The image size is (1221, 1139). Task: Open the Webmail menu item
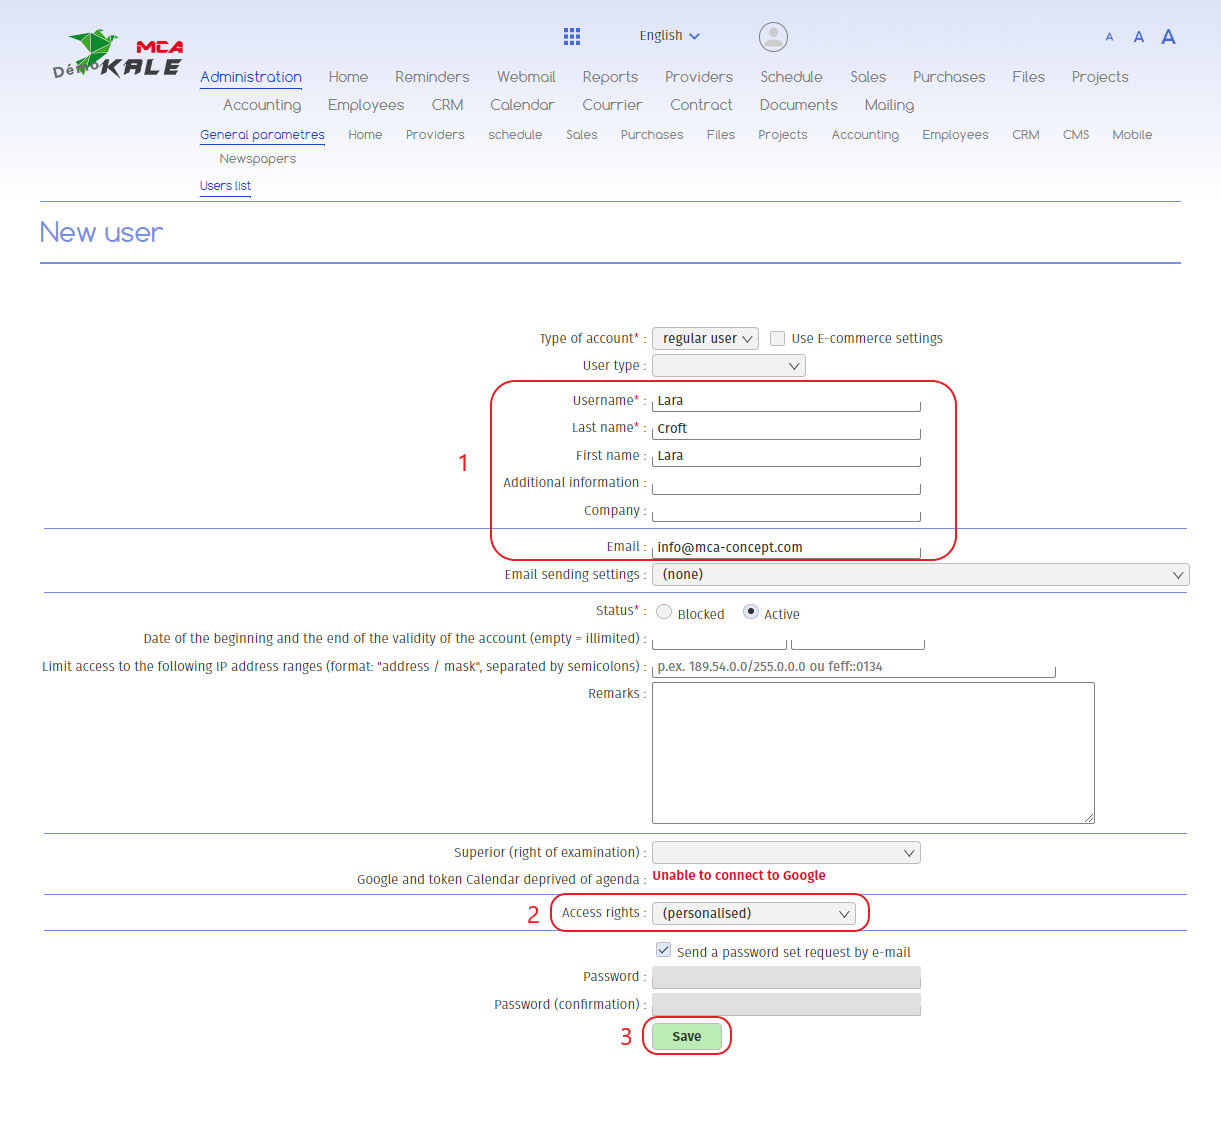click(526, 77)
